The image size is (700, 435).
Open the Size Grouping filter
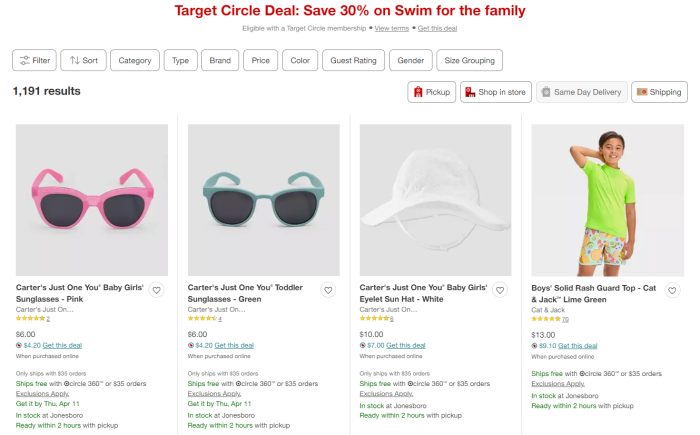(x=469, y=60)
